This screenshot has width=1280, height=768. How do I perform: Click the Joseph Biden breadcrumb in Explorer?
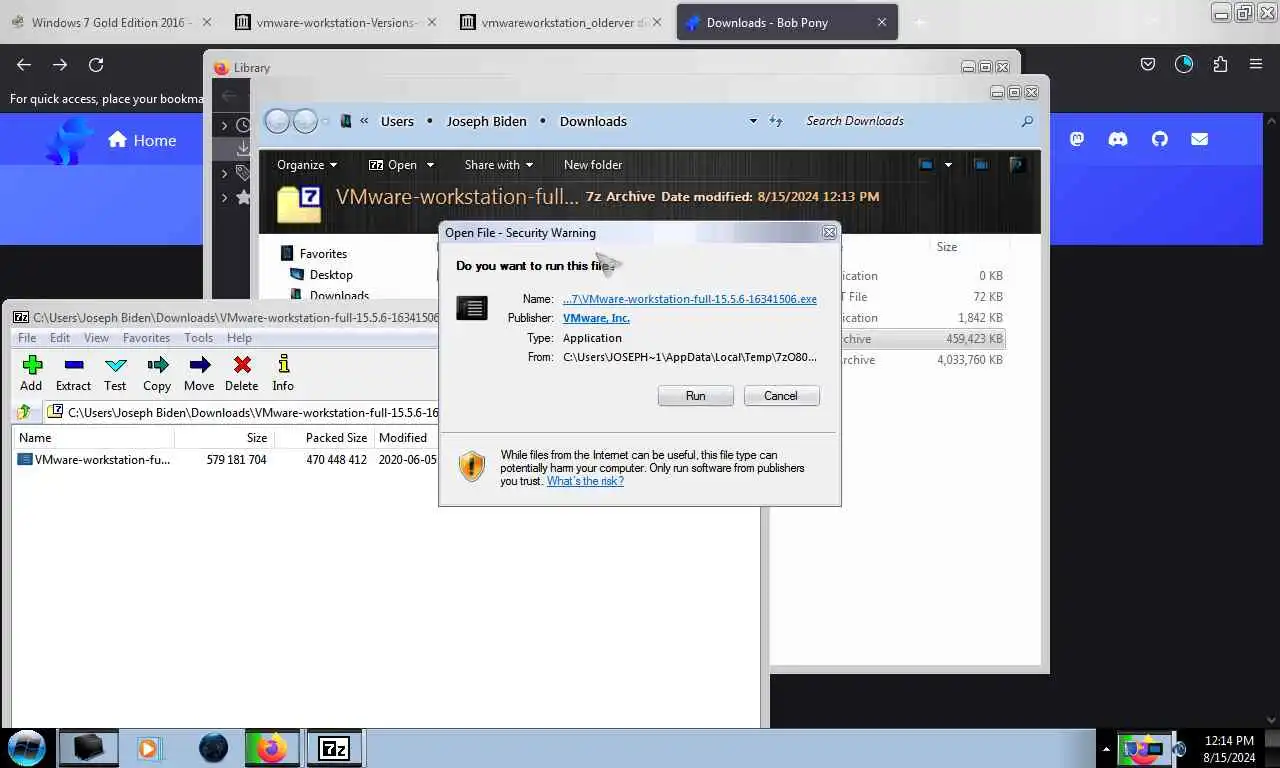point(486,121)
